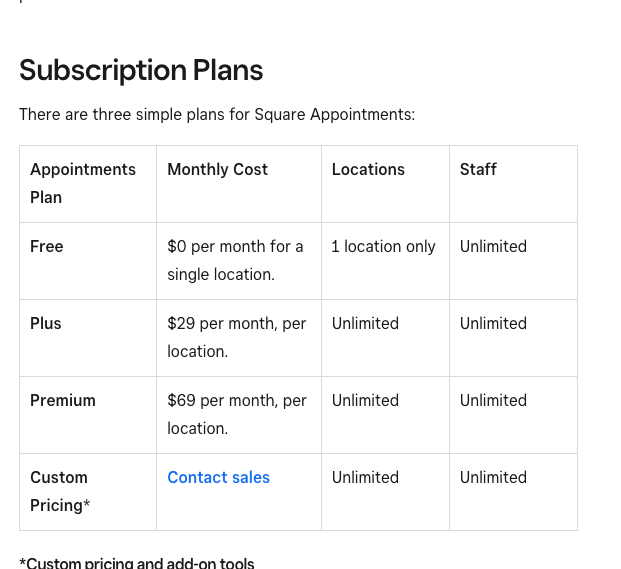Click the three simple plans intro sentence
The height and width of the screenshot is (569, 621).
pos(217,115)
